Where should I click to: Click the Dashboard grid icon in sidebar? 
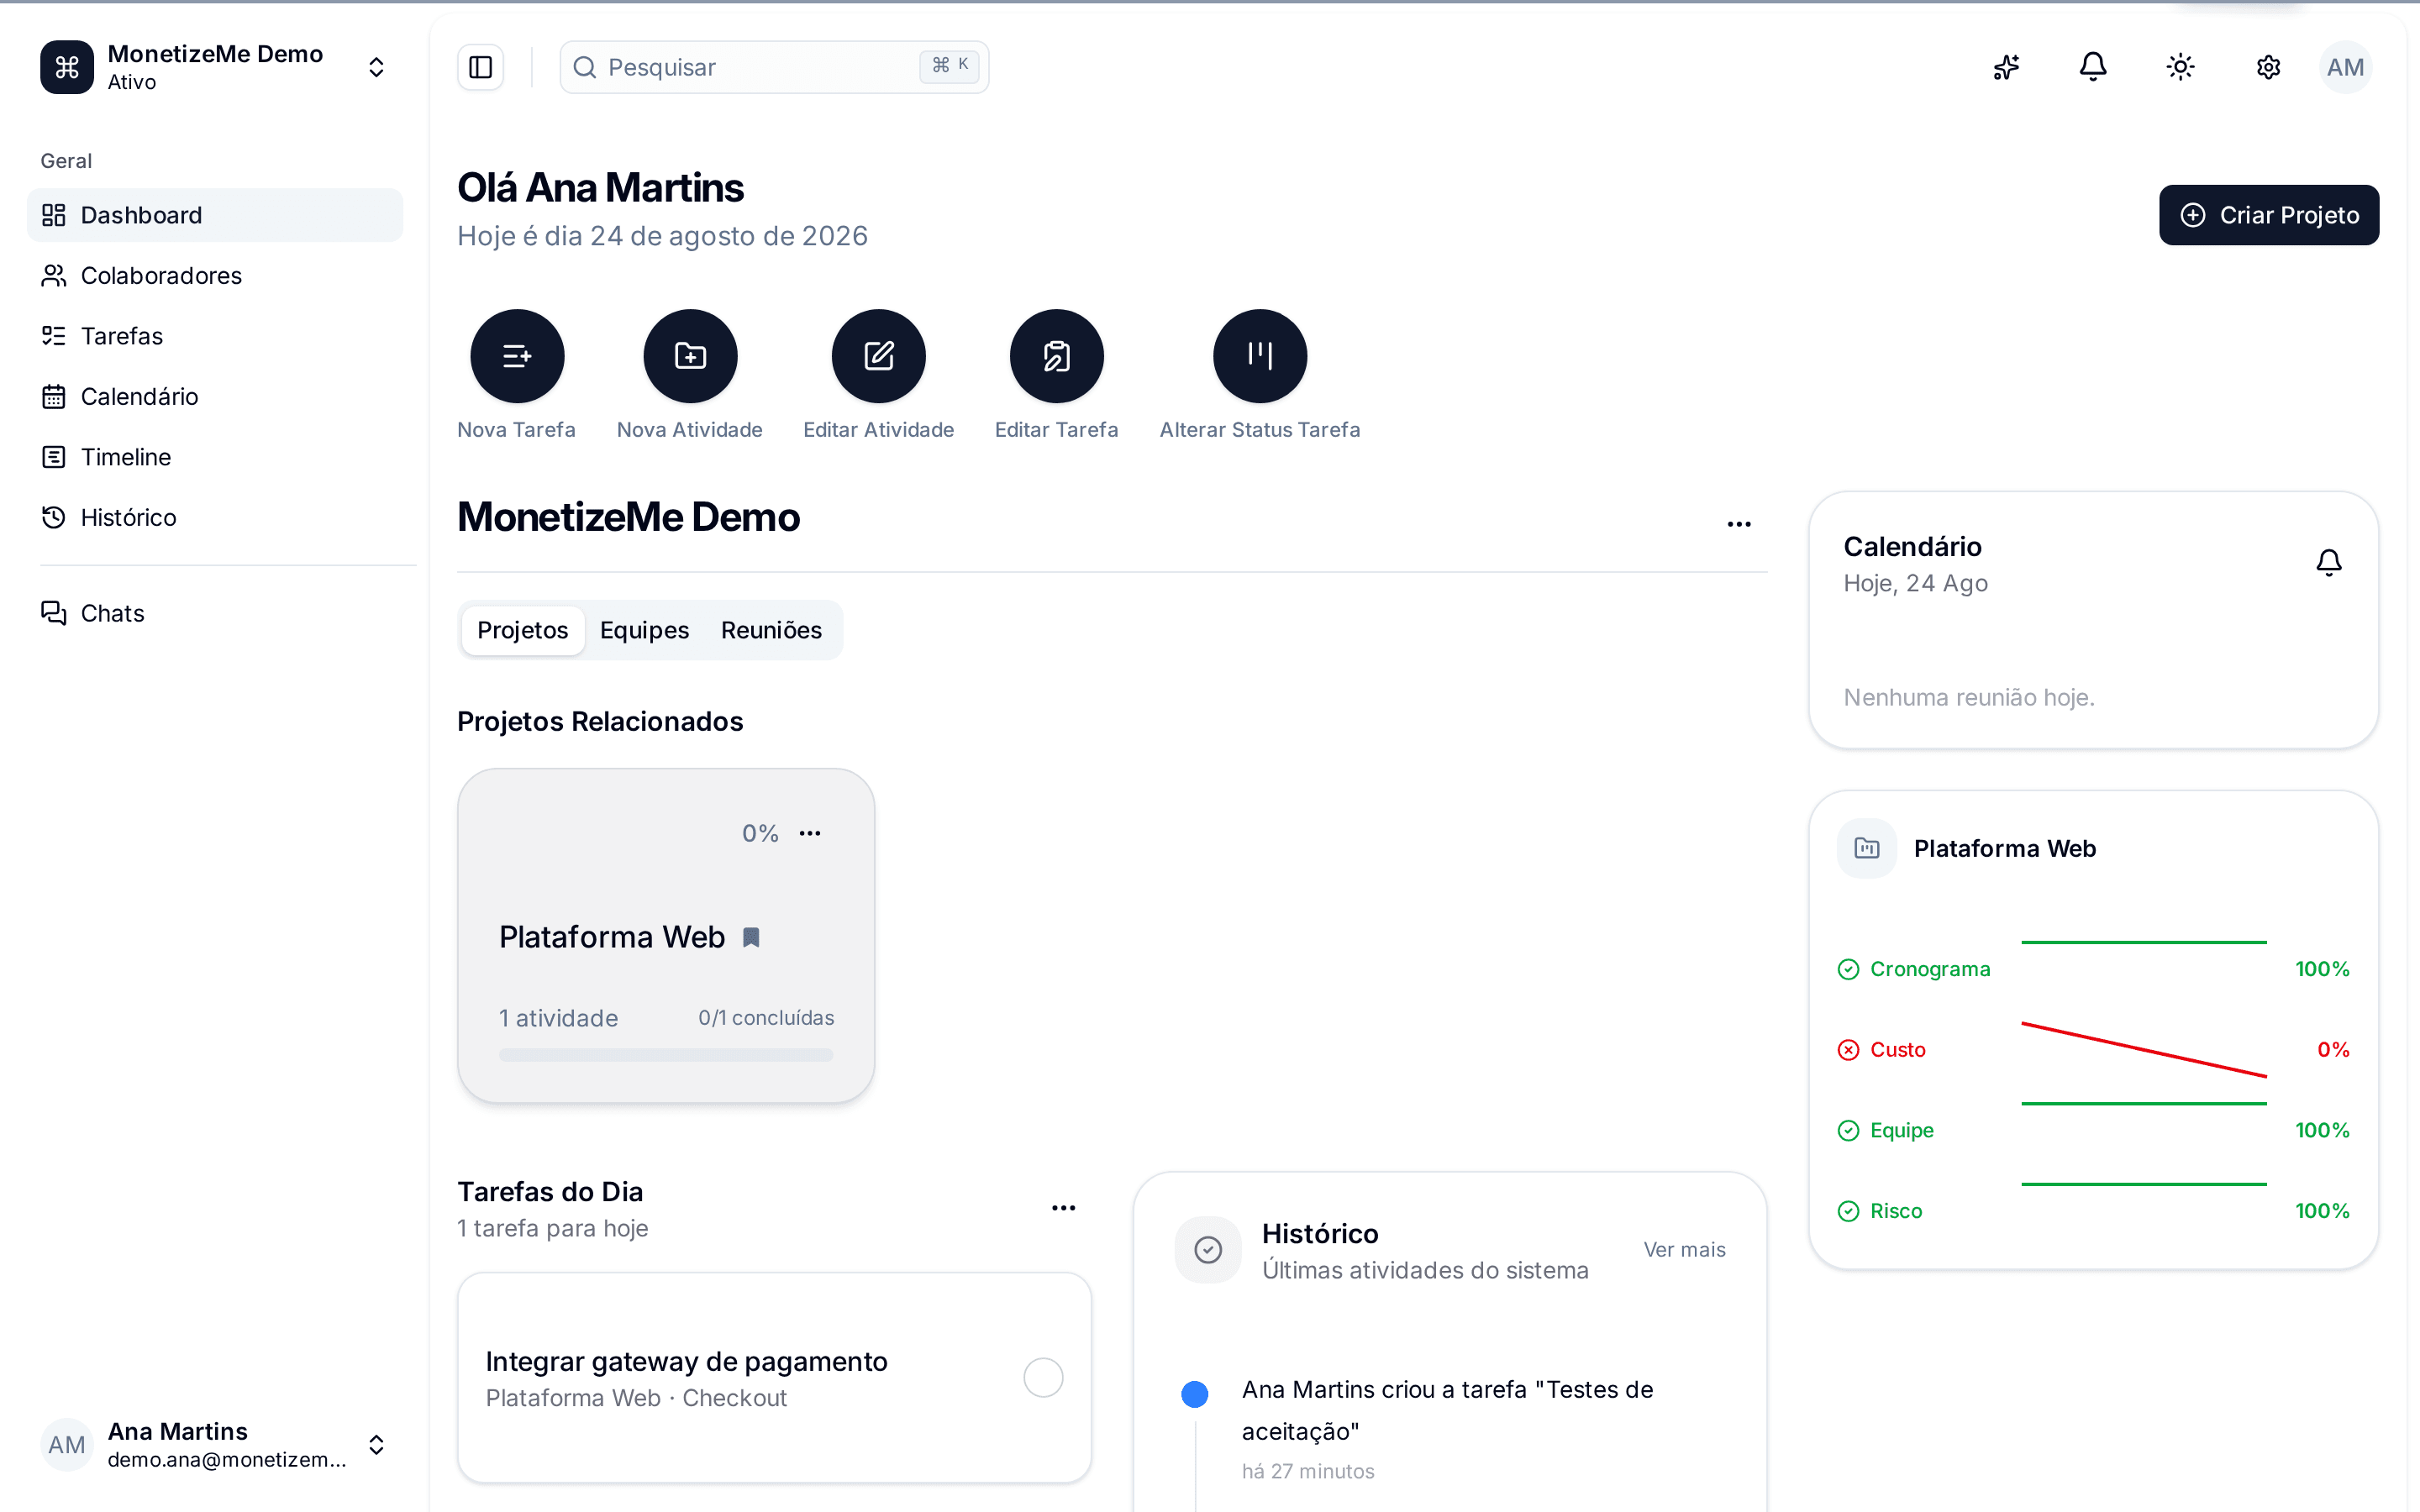tap(54, 215)
